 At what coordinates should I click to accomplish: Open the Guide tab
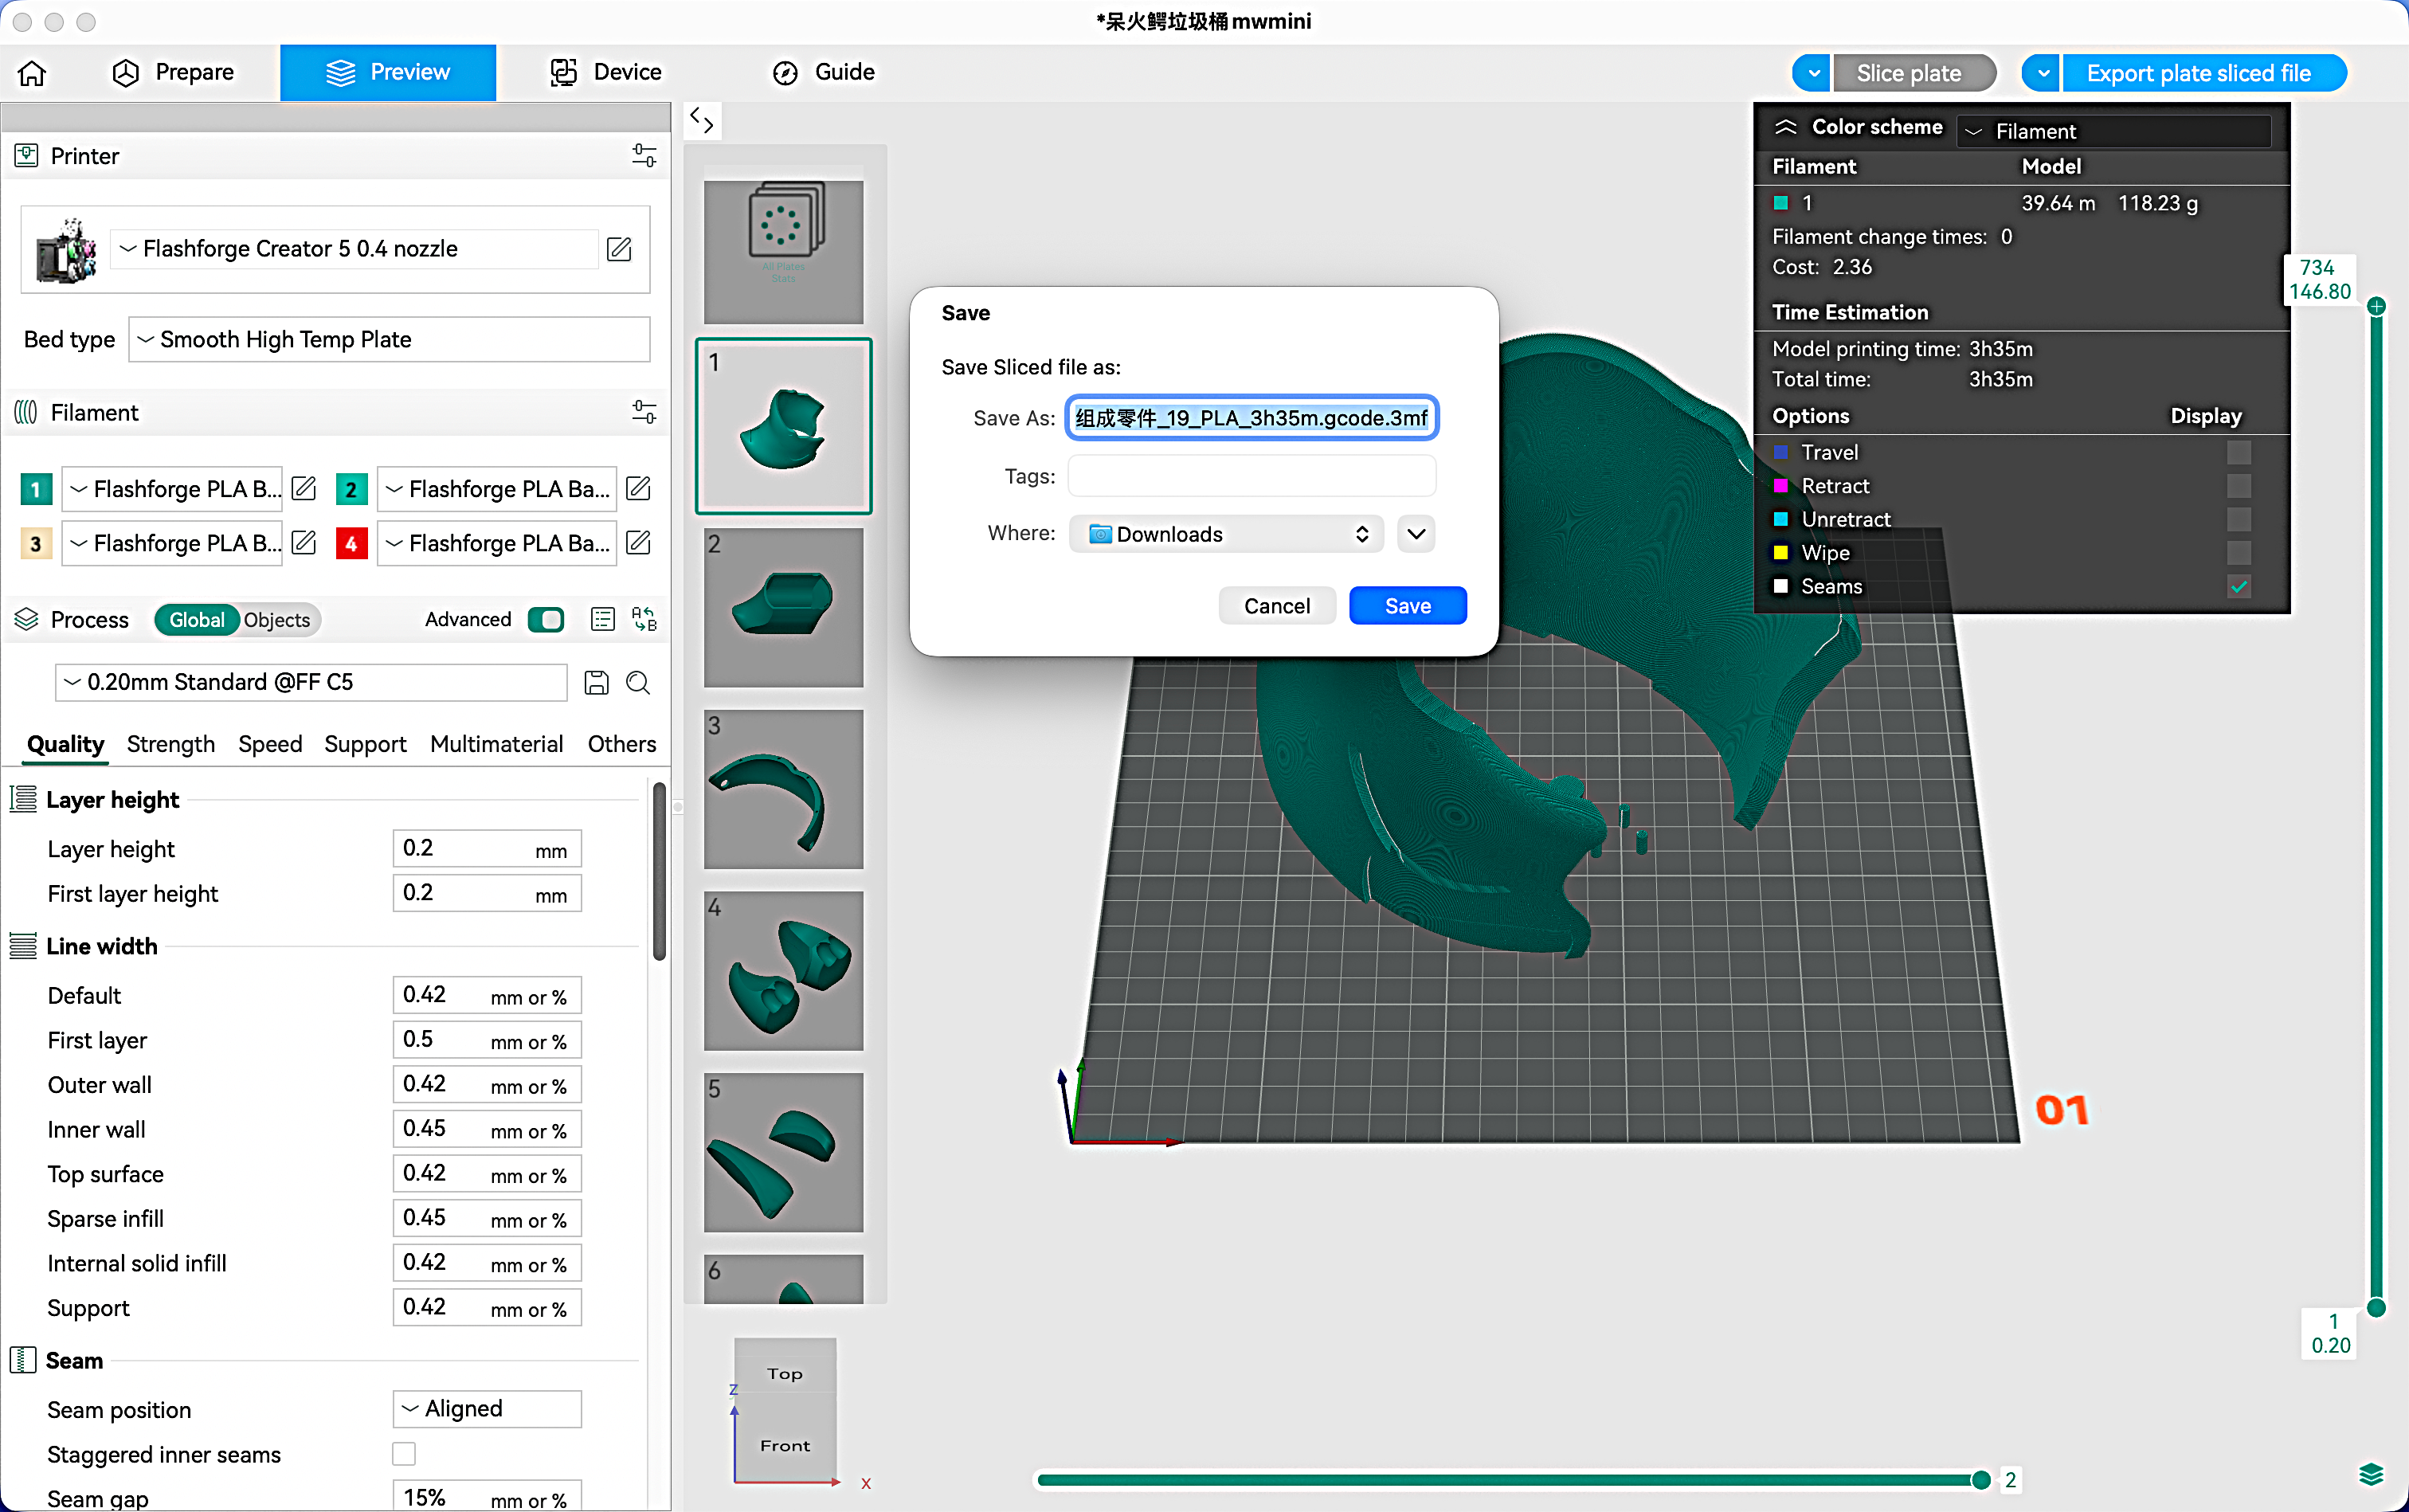pyautogui.click(x=823, y=72)
